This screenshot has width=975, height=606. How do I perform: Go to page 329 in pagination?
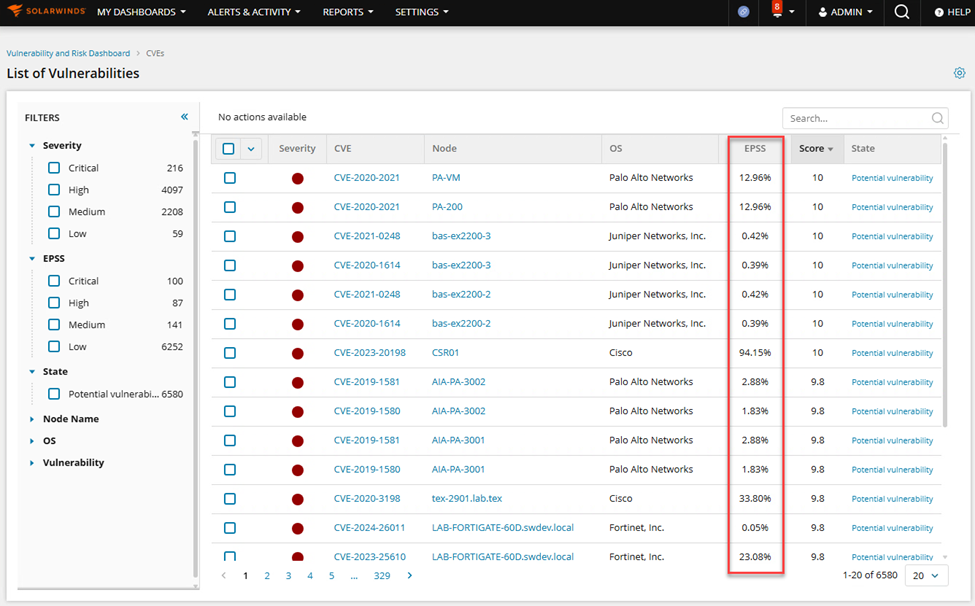(x=381, y=575)
